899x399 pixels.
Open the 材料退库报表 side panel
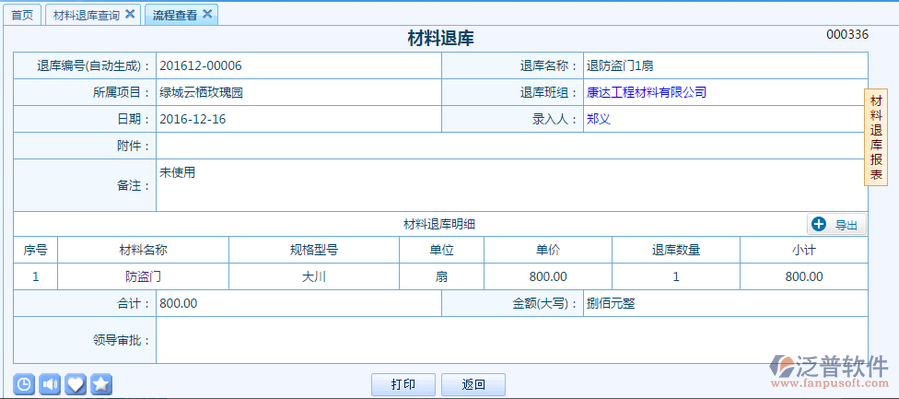pyautogui.click(x=876, y=138)
